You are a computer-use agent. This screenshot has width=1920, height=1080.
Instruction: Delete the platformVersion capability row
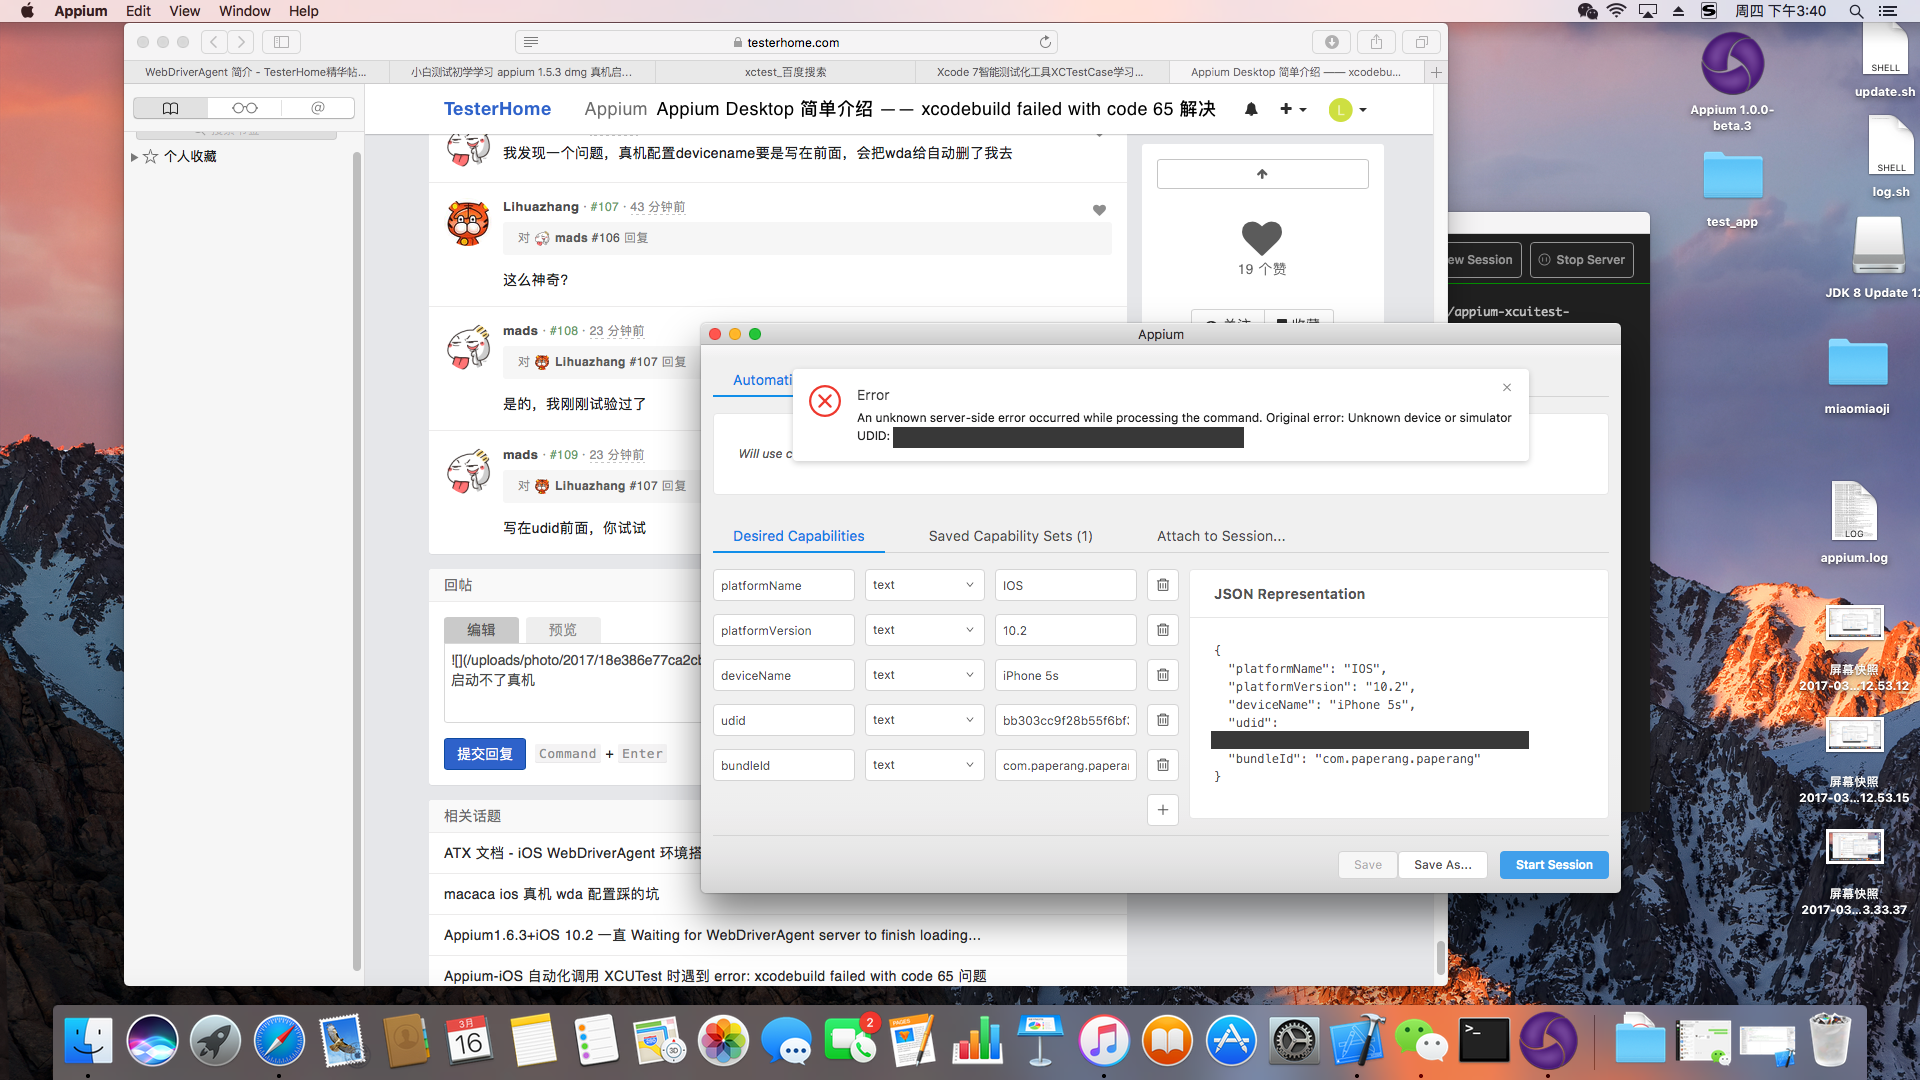1162,630
